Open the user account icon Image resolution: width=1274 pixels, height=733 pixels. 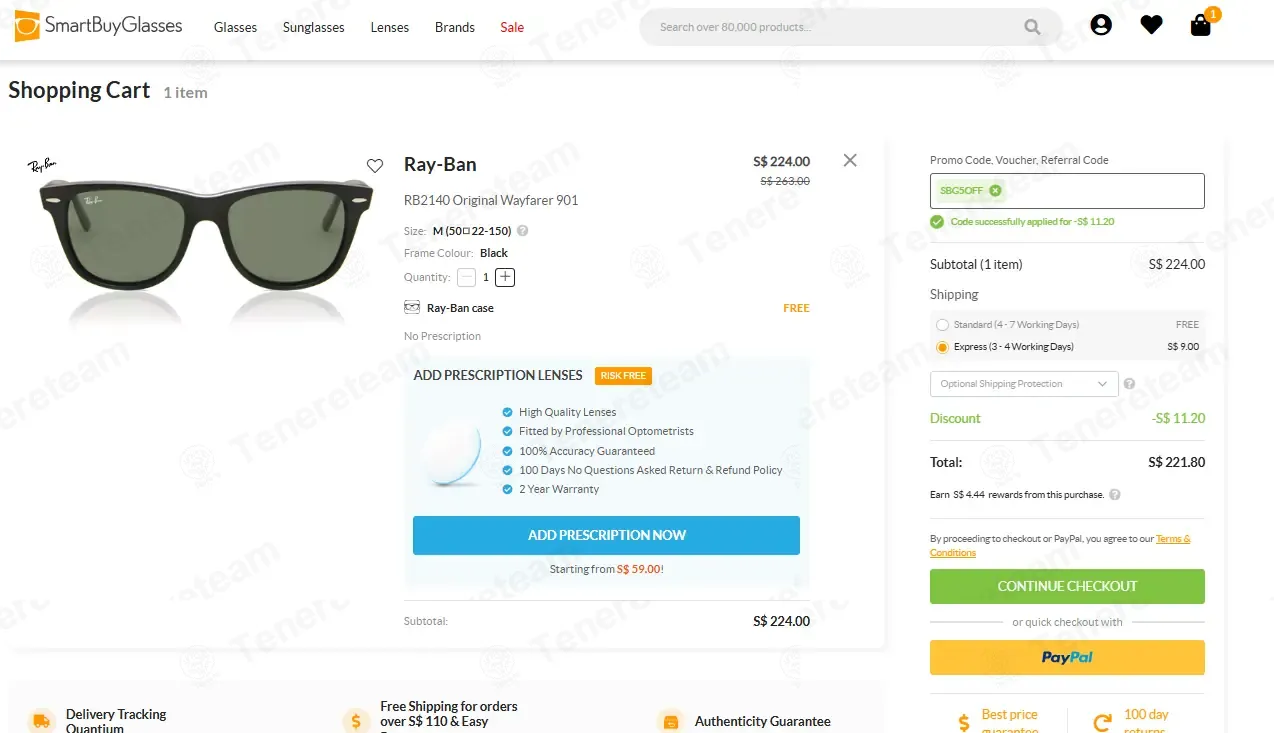1101,25
